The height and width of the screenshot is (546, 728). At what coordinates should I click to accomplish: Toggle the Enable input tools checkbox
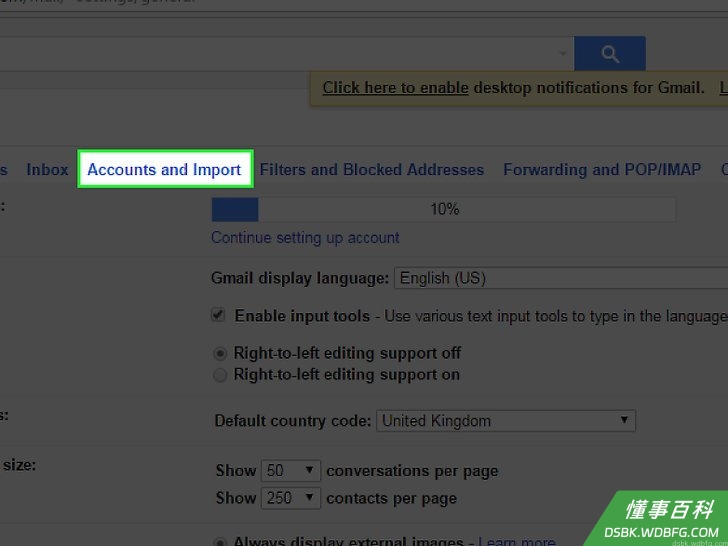(x=218, y=315)
